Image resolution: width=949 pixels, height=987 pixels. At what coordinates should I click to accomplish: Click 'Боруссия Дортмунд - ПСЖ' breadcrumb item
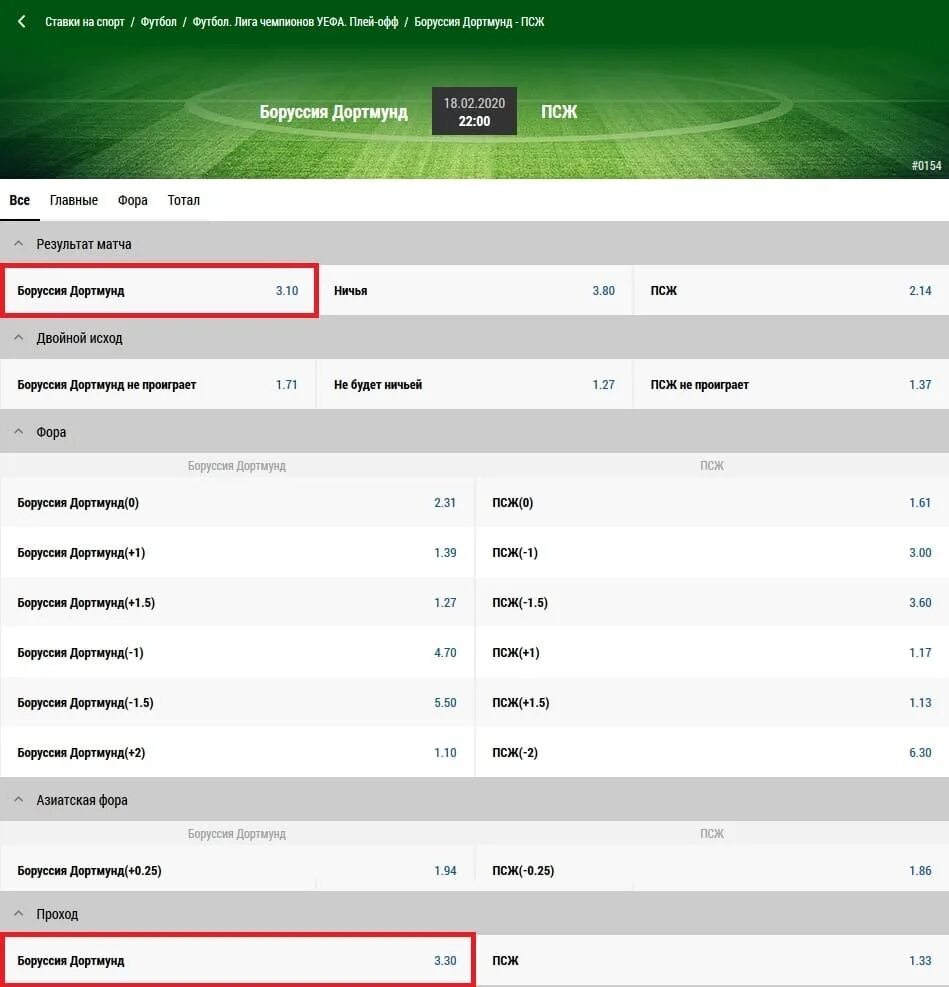(x=479, y=22)
